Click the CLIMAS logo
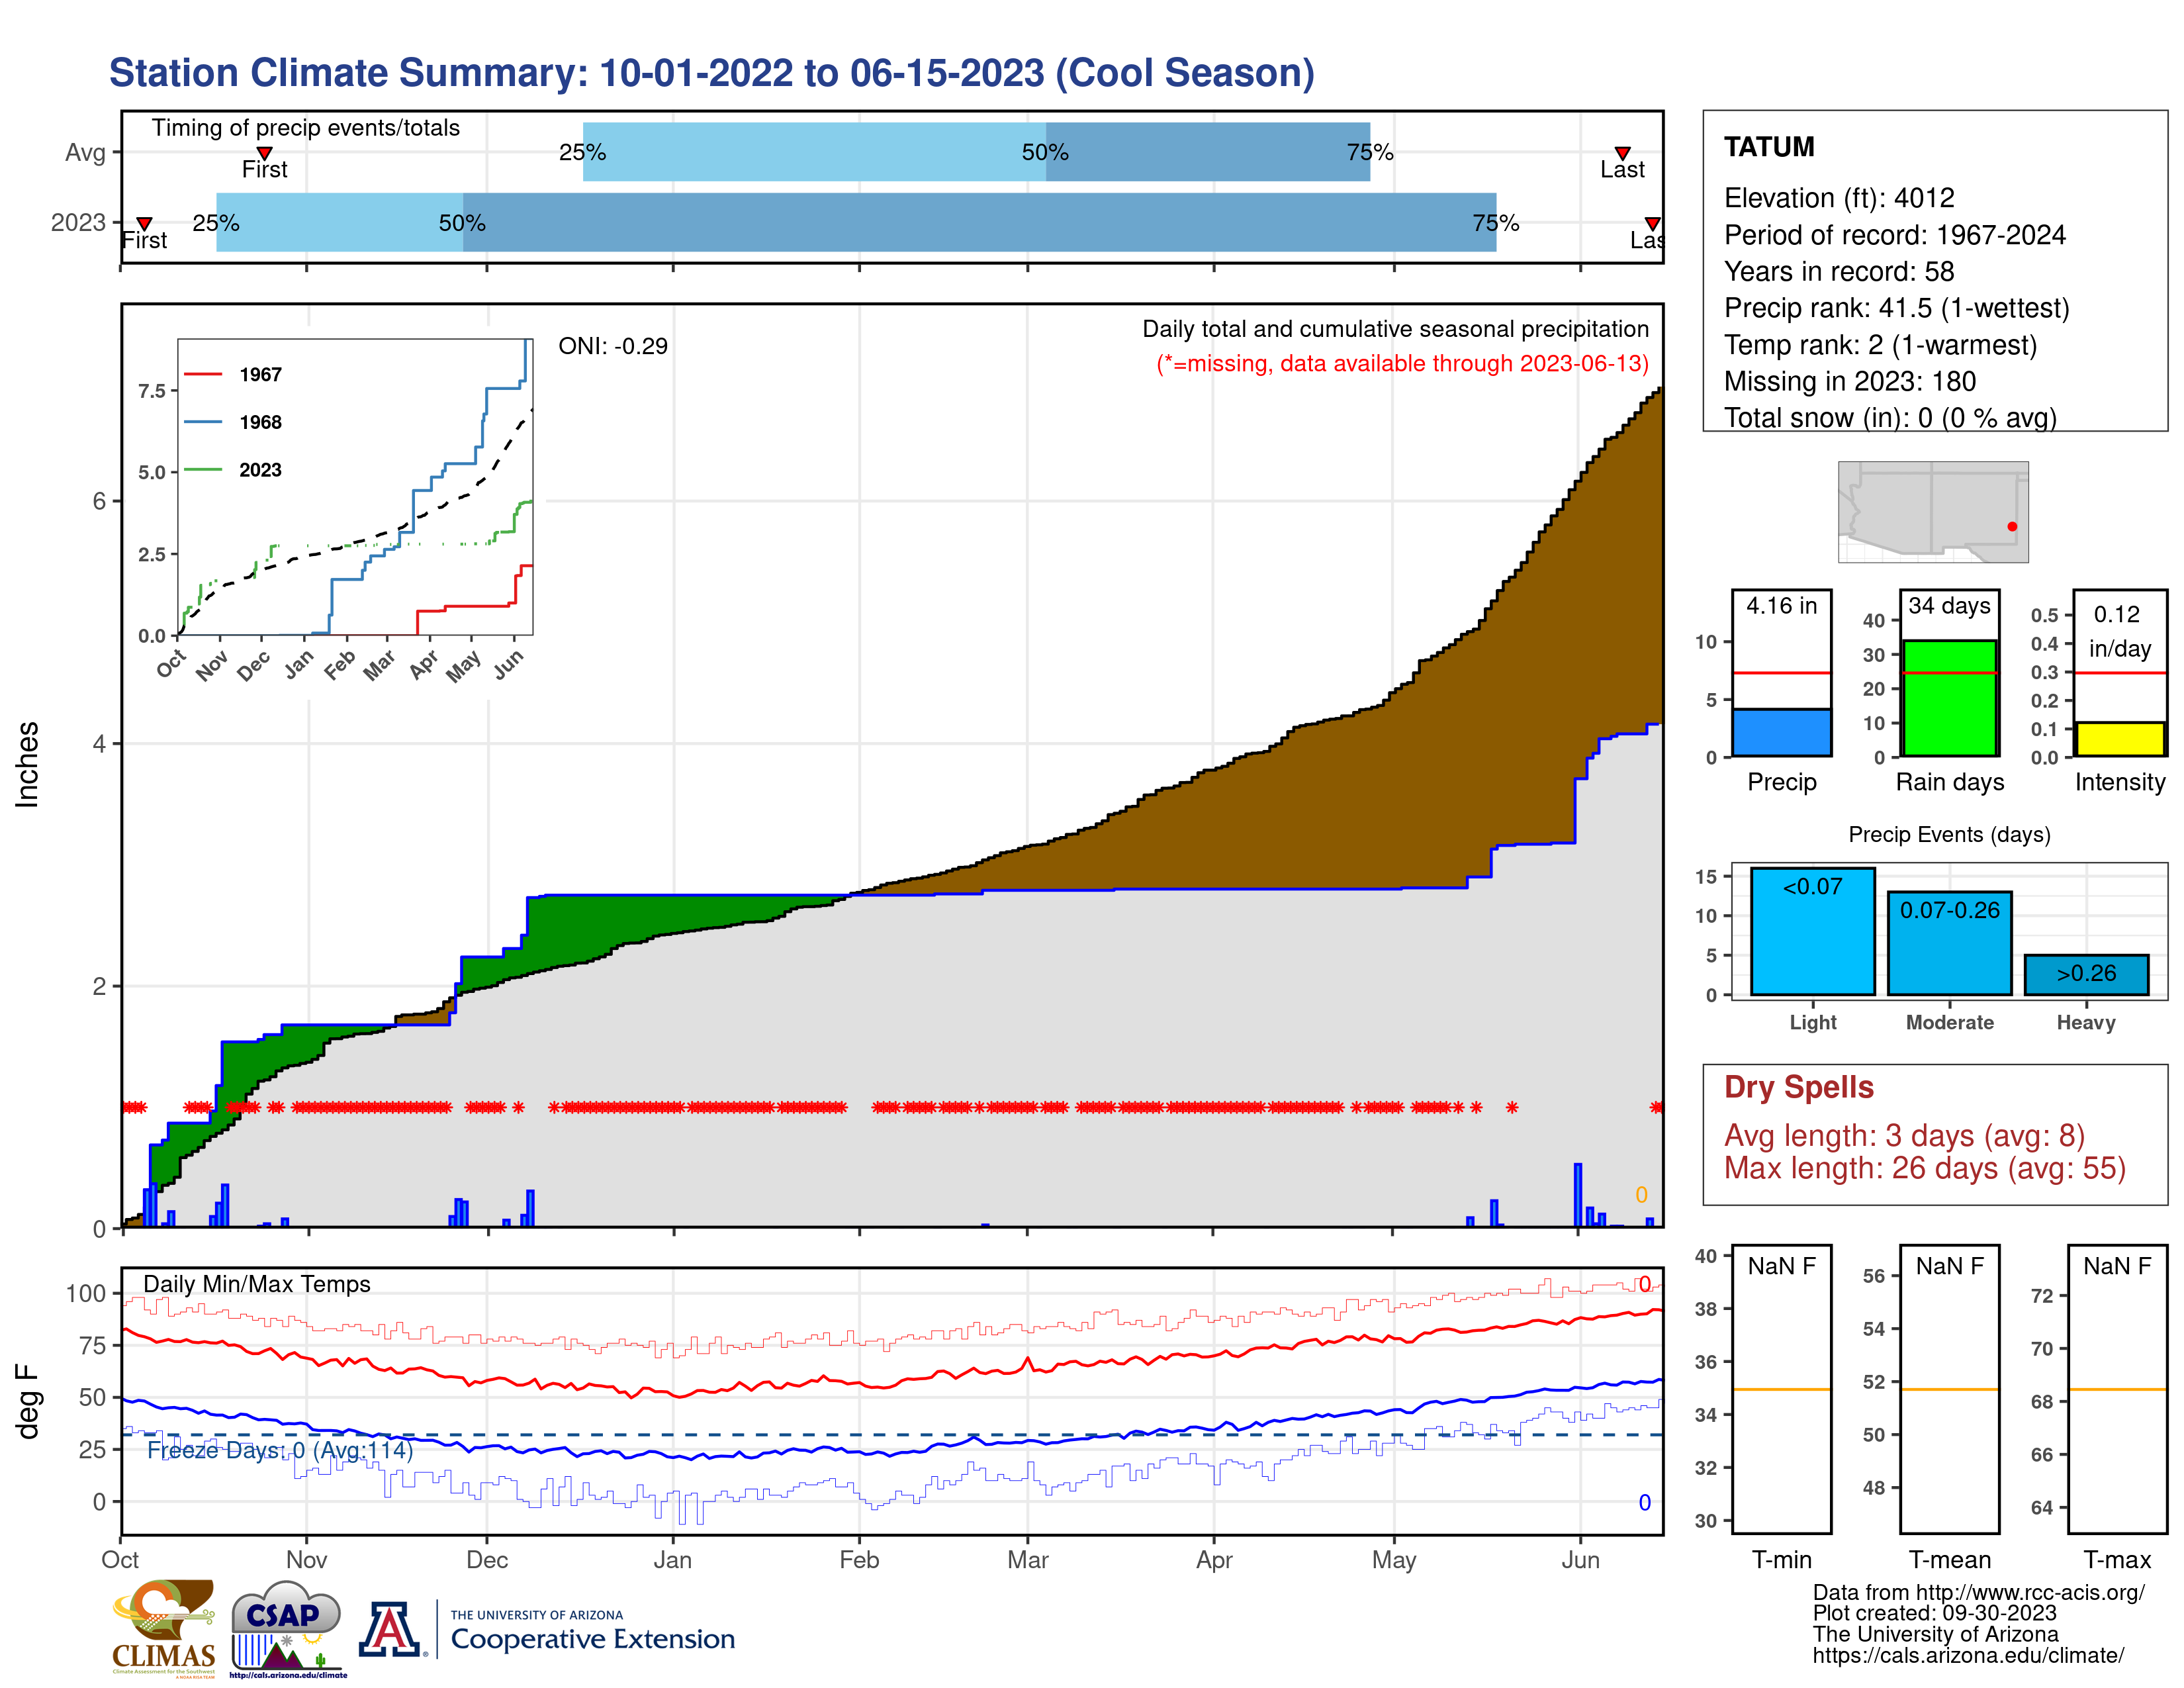2184x1688 pixels. pos(163,1628)
